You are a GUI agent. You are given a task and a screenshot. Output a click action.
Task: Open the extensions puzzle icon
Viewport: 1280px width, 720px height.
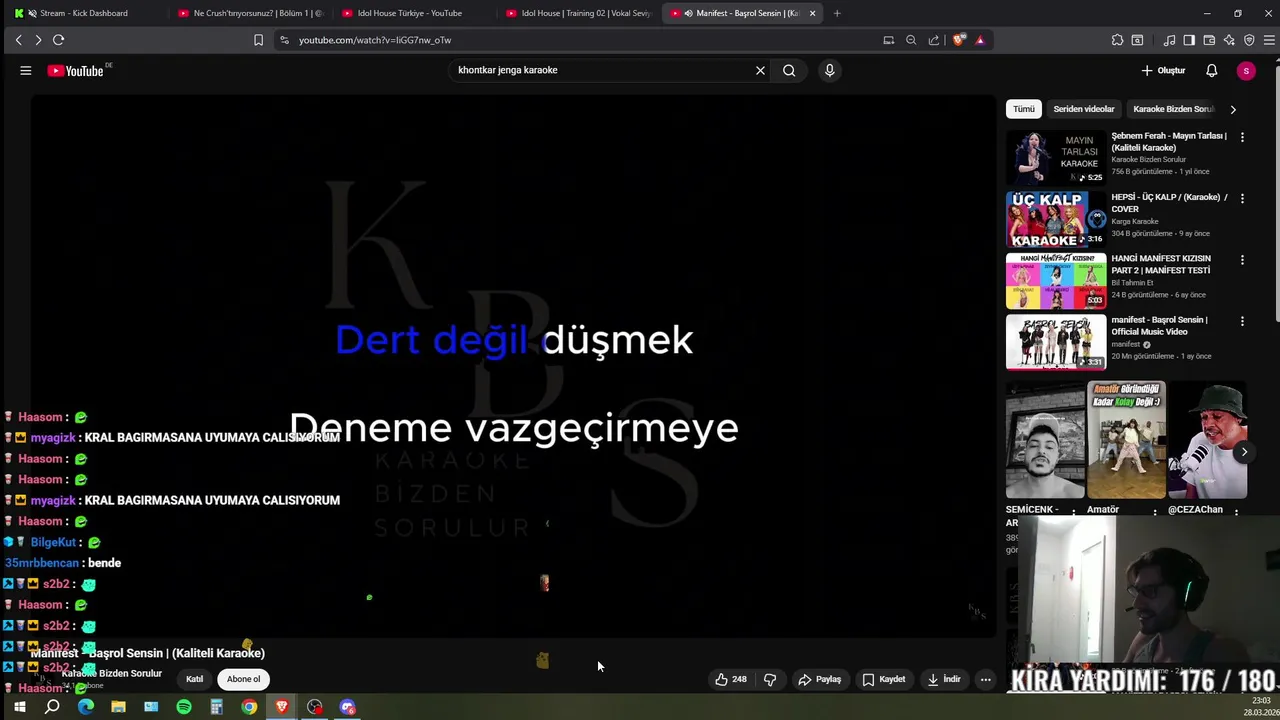(x=1117, y=40)
